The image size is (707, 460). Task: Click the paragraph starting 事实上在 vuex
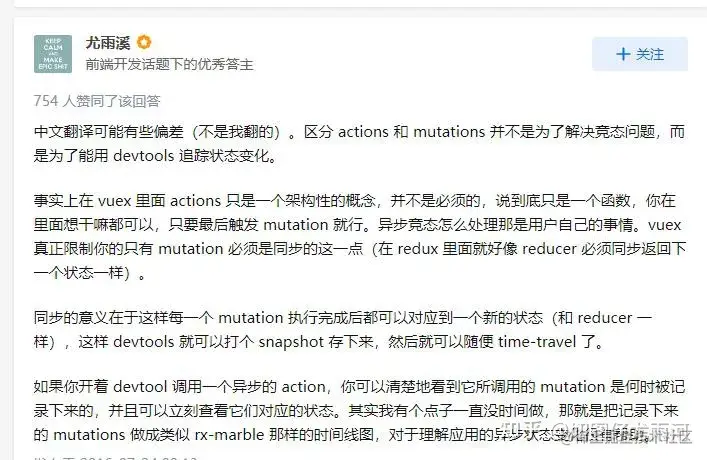[x=359, y=236]
